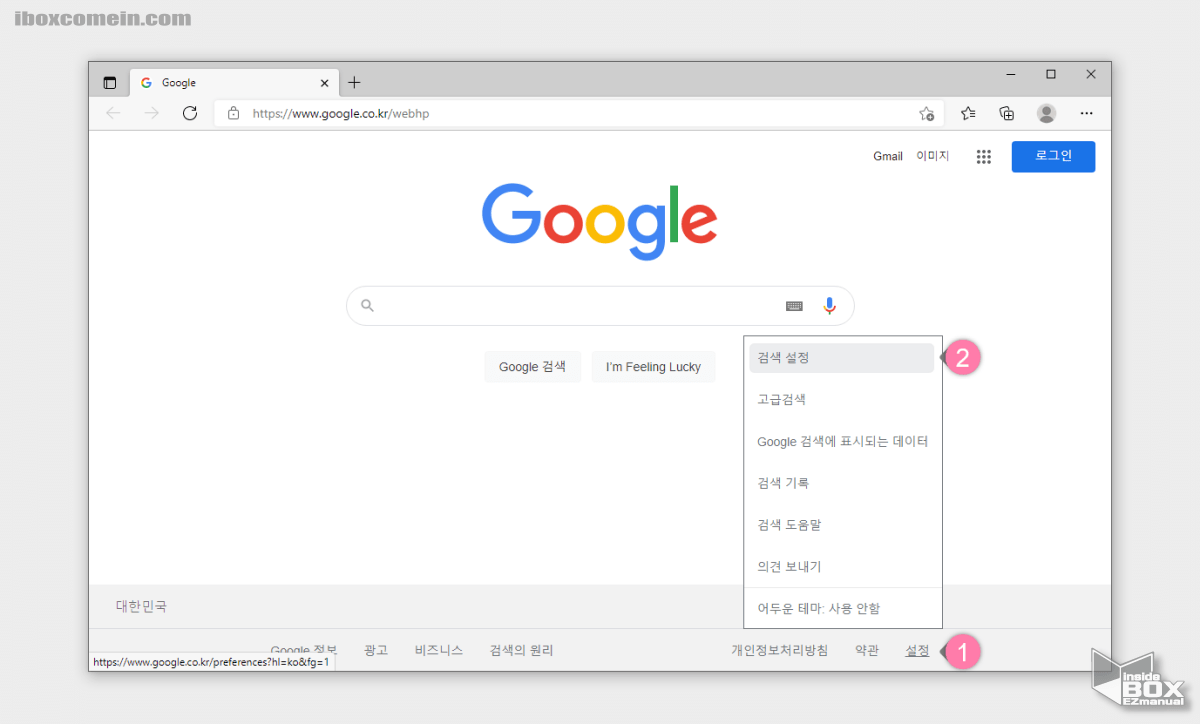Viewport: 1200px width, 724px height.
Task: Click the I'm Feeling Lucky button
Action: click(653, 367)
